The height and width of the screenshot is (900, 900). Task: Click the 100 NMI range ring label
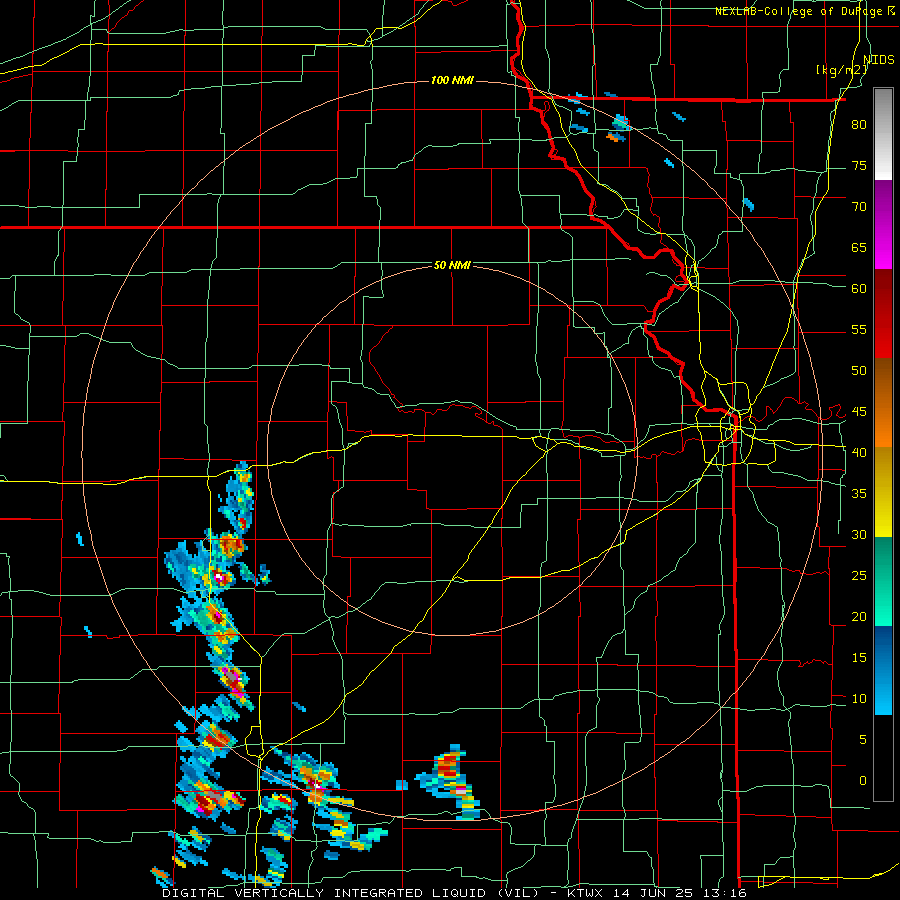click(x=452, y=80)
